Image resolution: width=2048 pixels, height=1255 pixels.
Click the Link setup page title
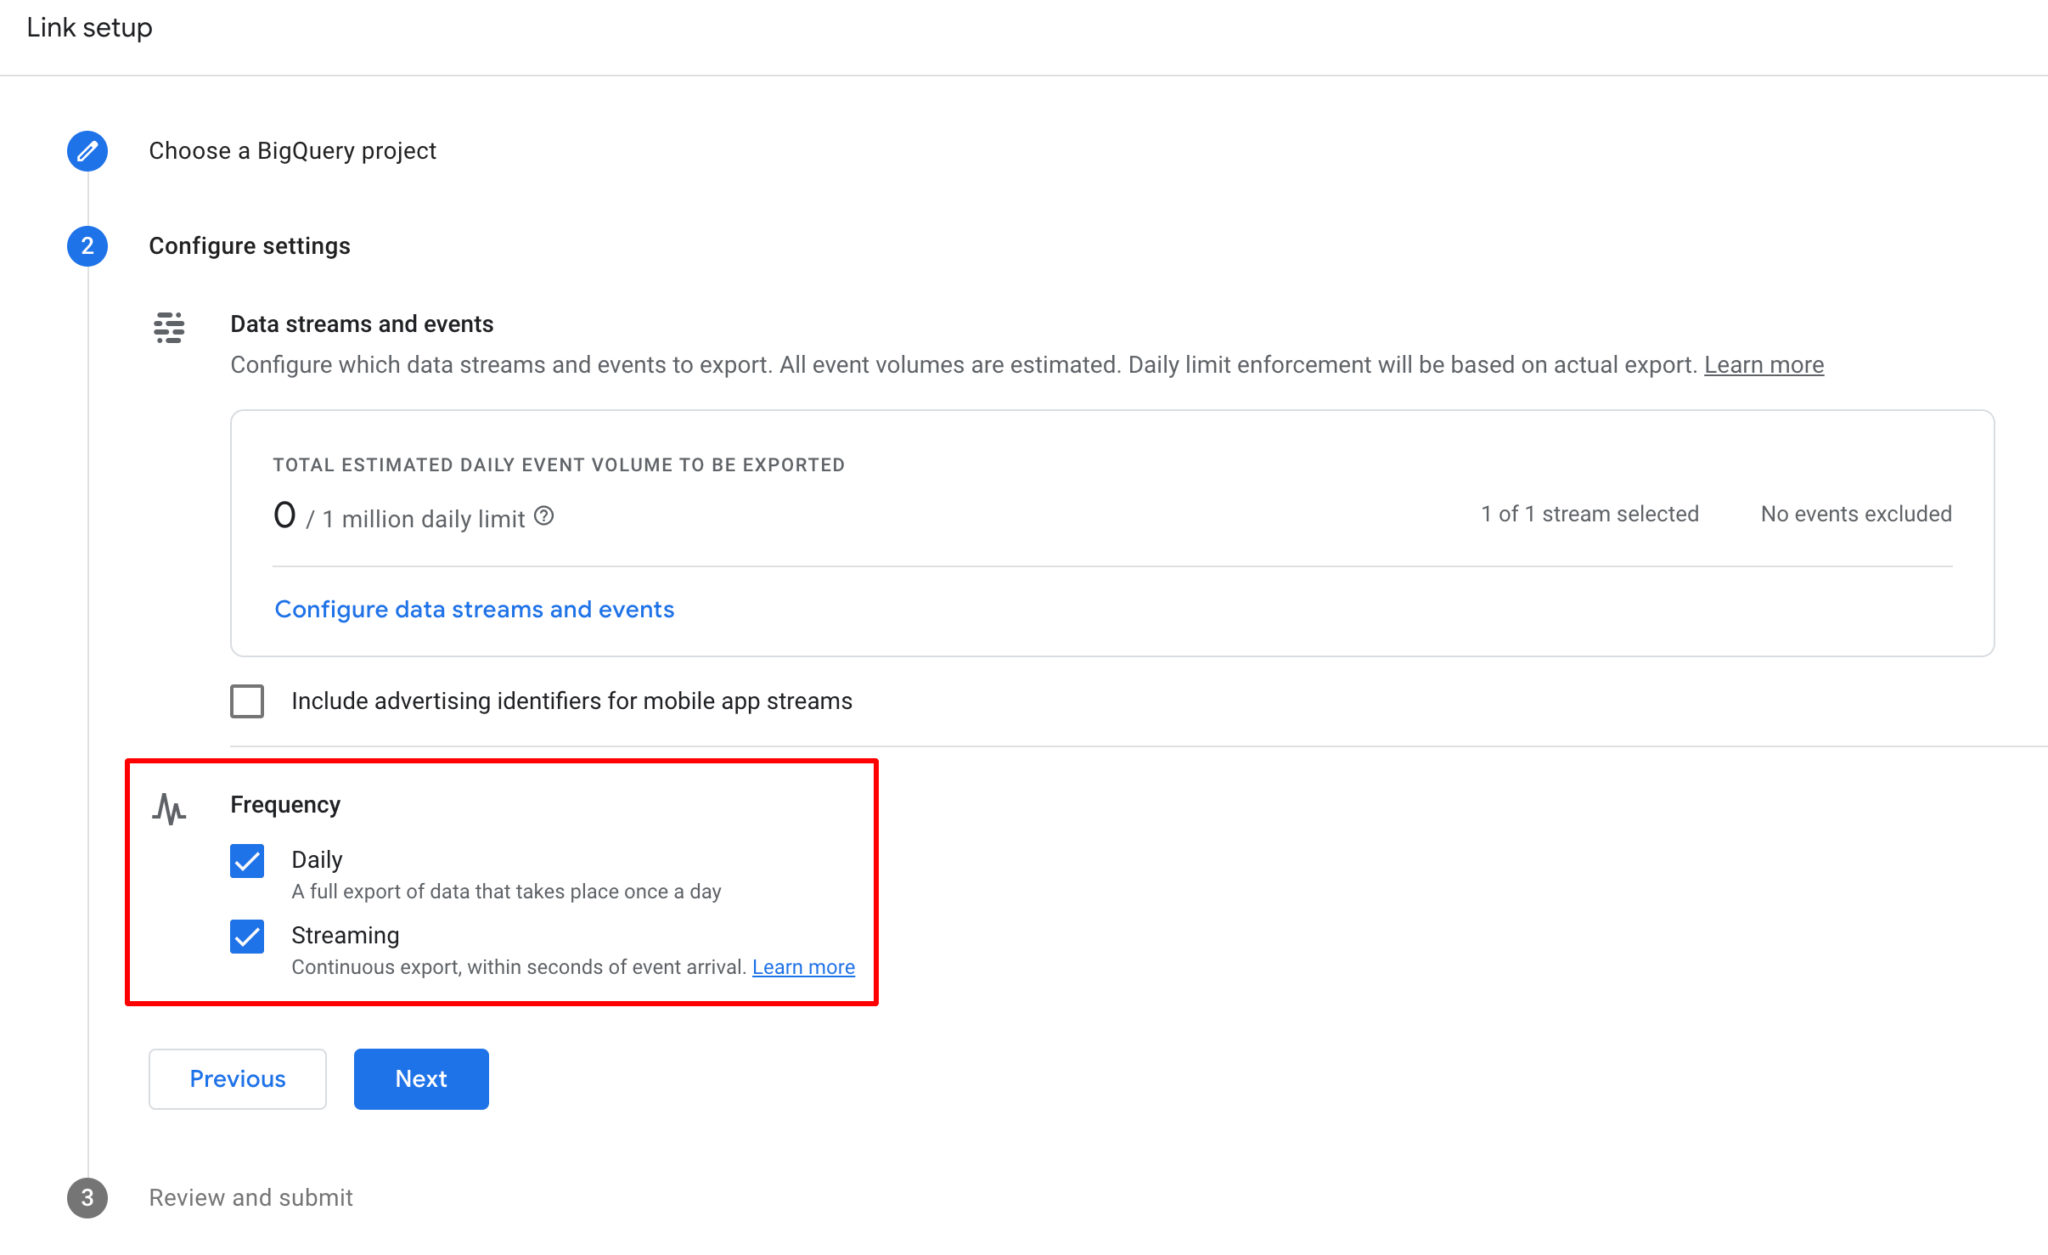(x=89, y=27)
